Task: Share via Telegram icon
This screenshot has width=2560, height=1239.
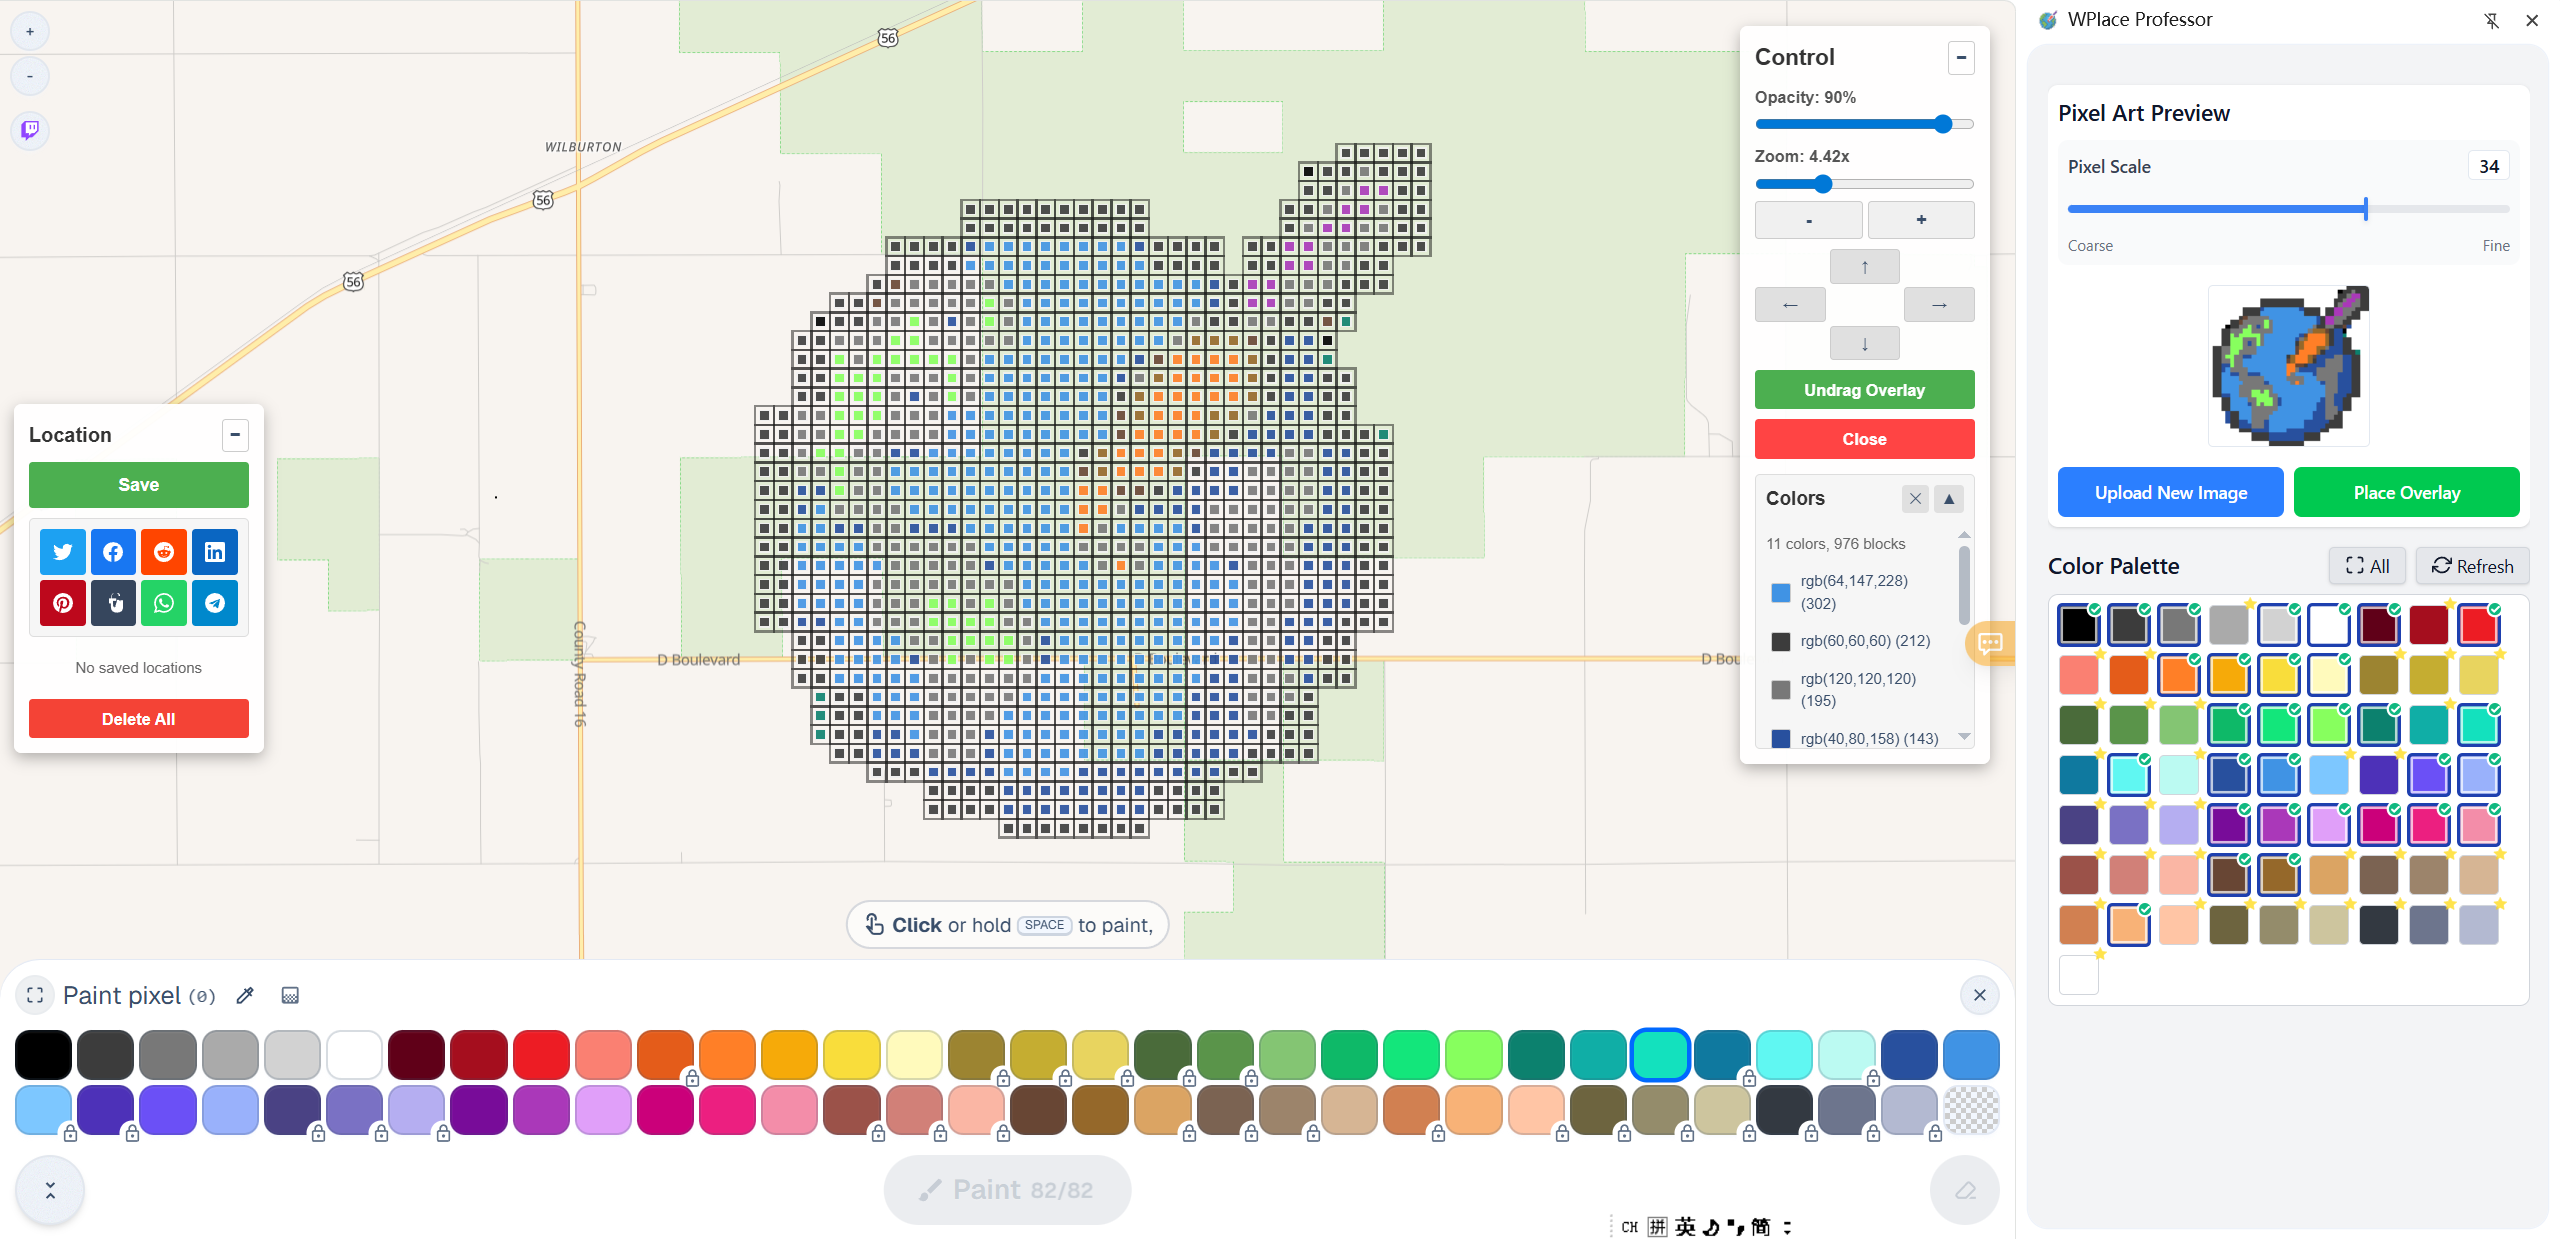Action: [214, 603]
